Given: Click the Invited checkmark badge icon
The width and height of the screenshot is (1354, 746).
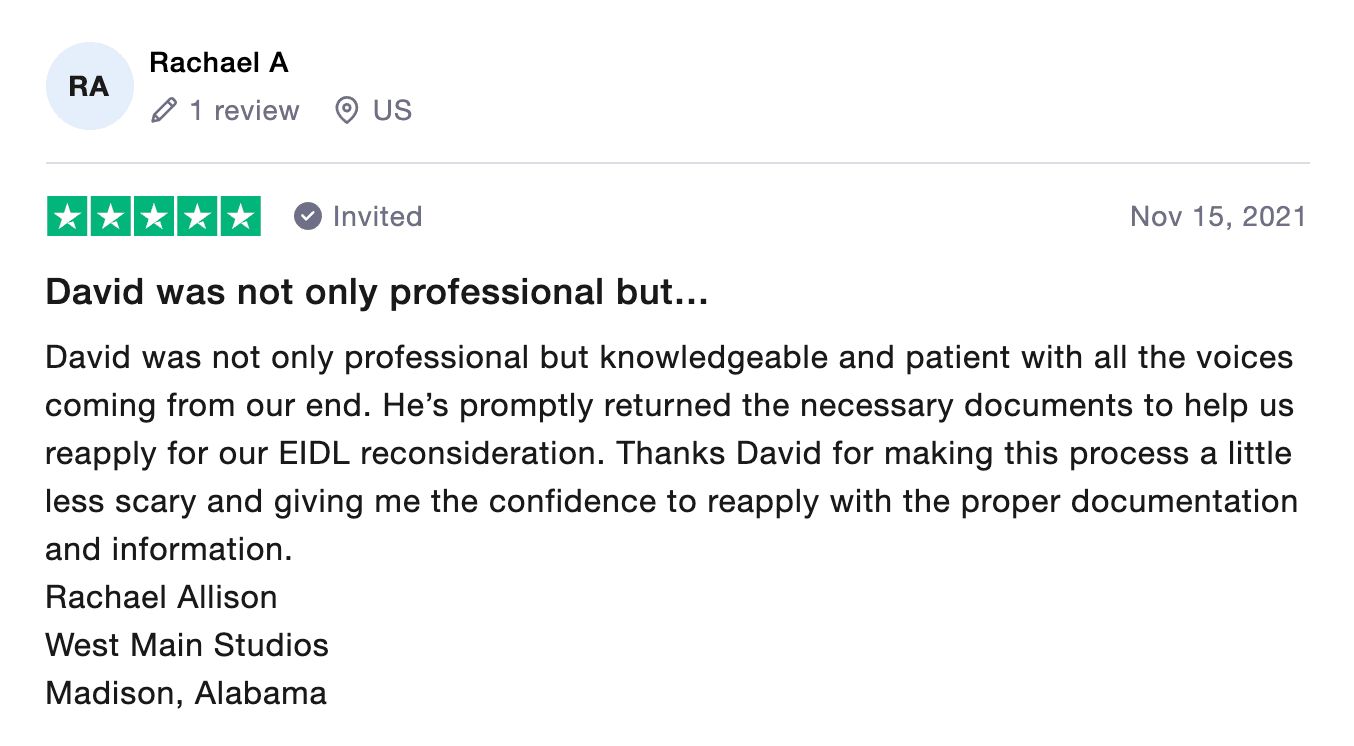Looking at the screenshot, I should point(308,216).
